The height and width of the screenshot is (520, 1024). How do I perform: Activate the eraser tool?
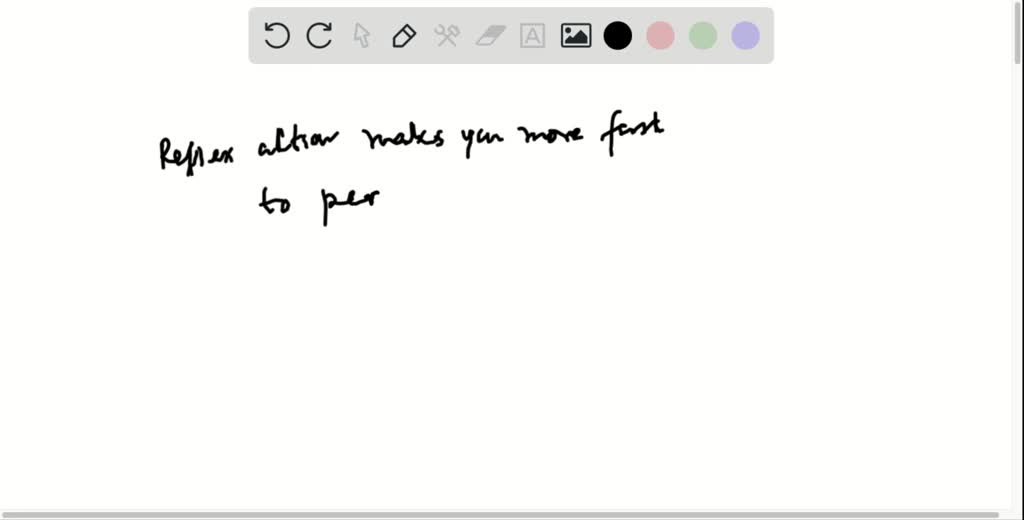click(x=490, y=36)
